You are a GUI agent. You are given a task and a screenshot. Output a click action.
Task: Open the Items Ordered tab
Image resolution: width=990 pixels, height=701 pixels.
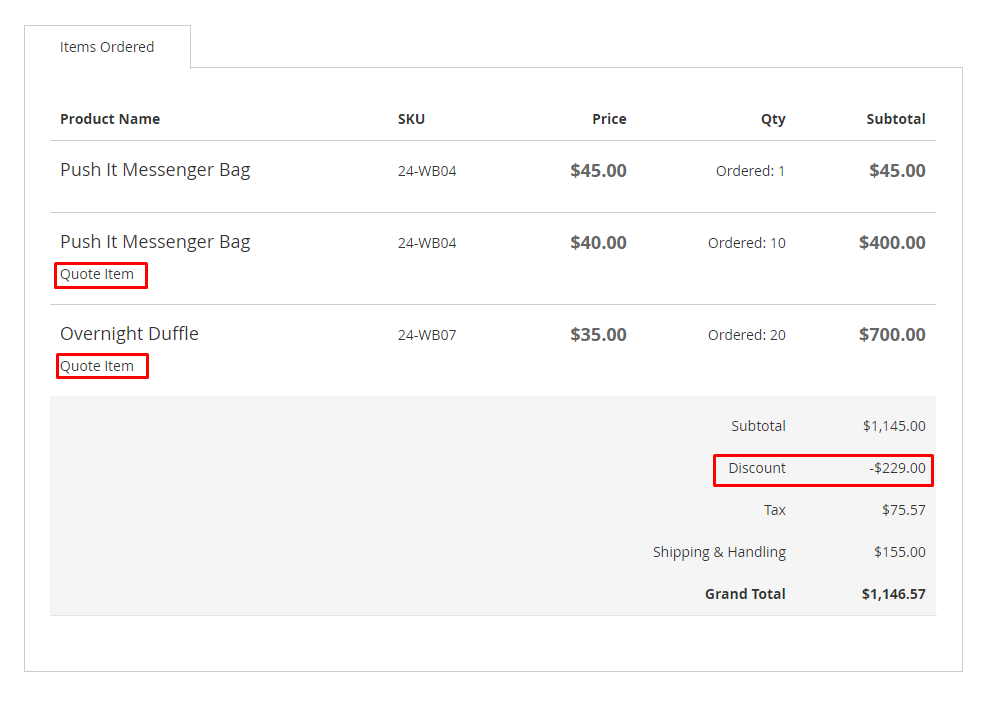click(x=107, y=47)
